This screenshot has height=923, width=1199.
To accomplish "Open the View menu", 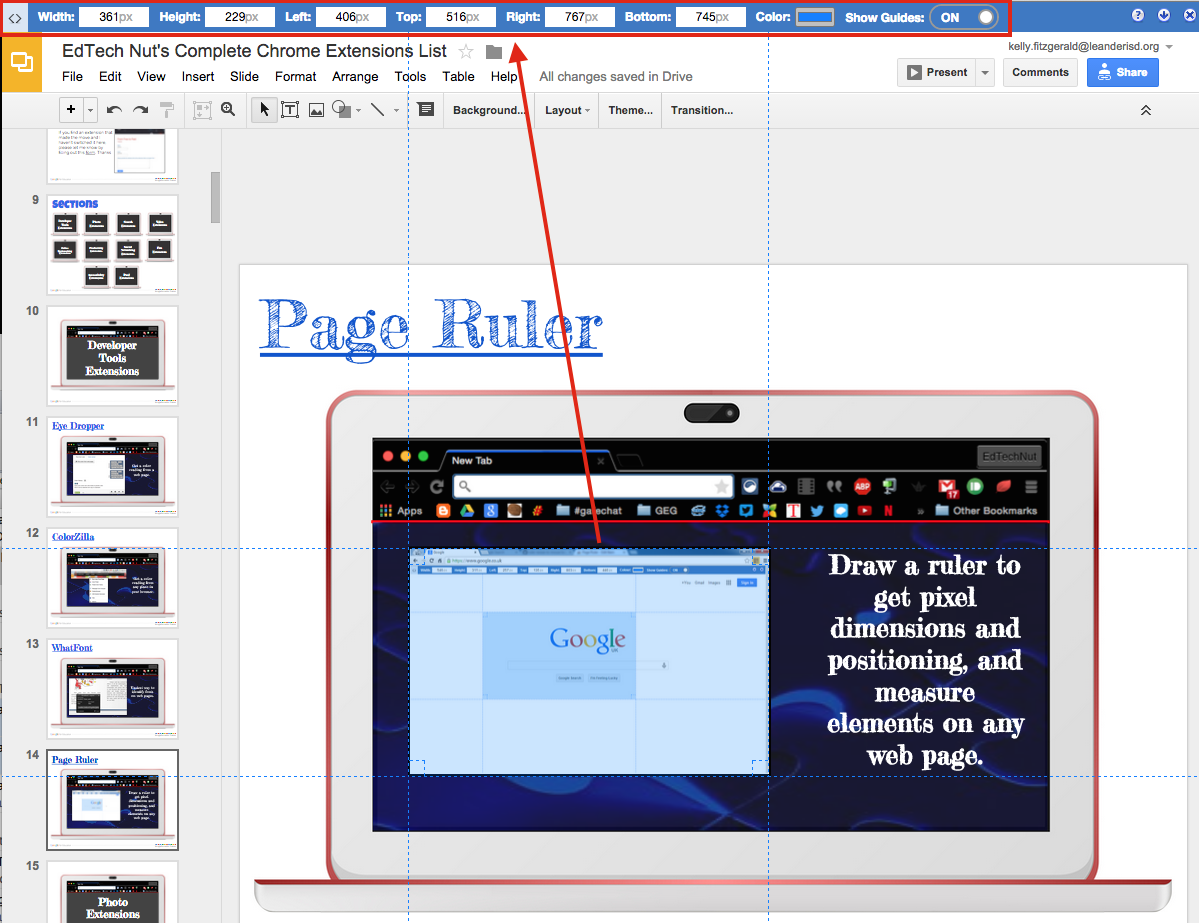I will (x=151, y=76).
